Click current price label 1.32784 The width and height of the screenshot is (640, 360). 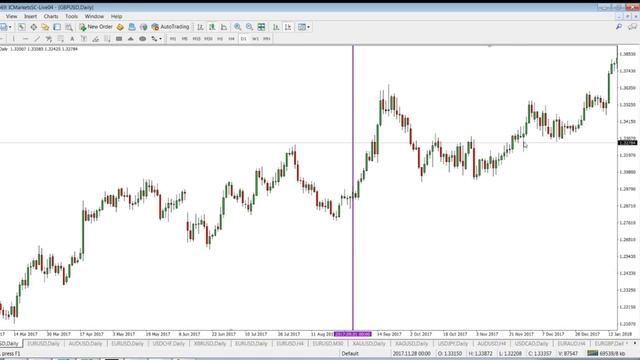click(x=628, y=142)
